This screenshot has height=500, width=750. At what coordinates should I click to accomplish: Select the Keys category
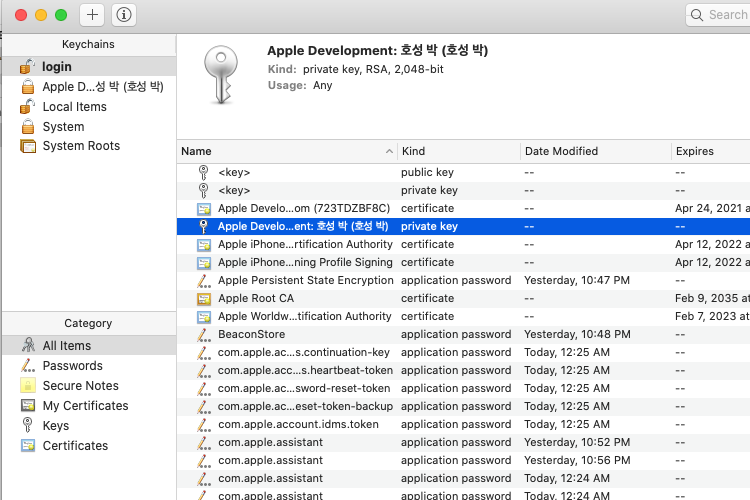[x=89, y=425]
